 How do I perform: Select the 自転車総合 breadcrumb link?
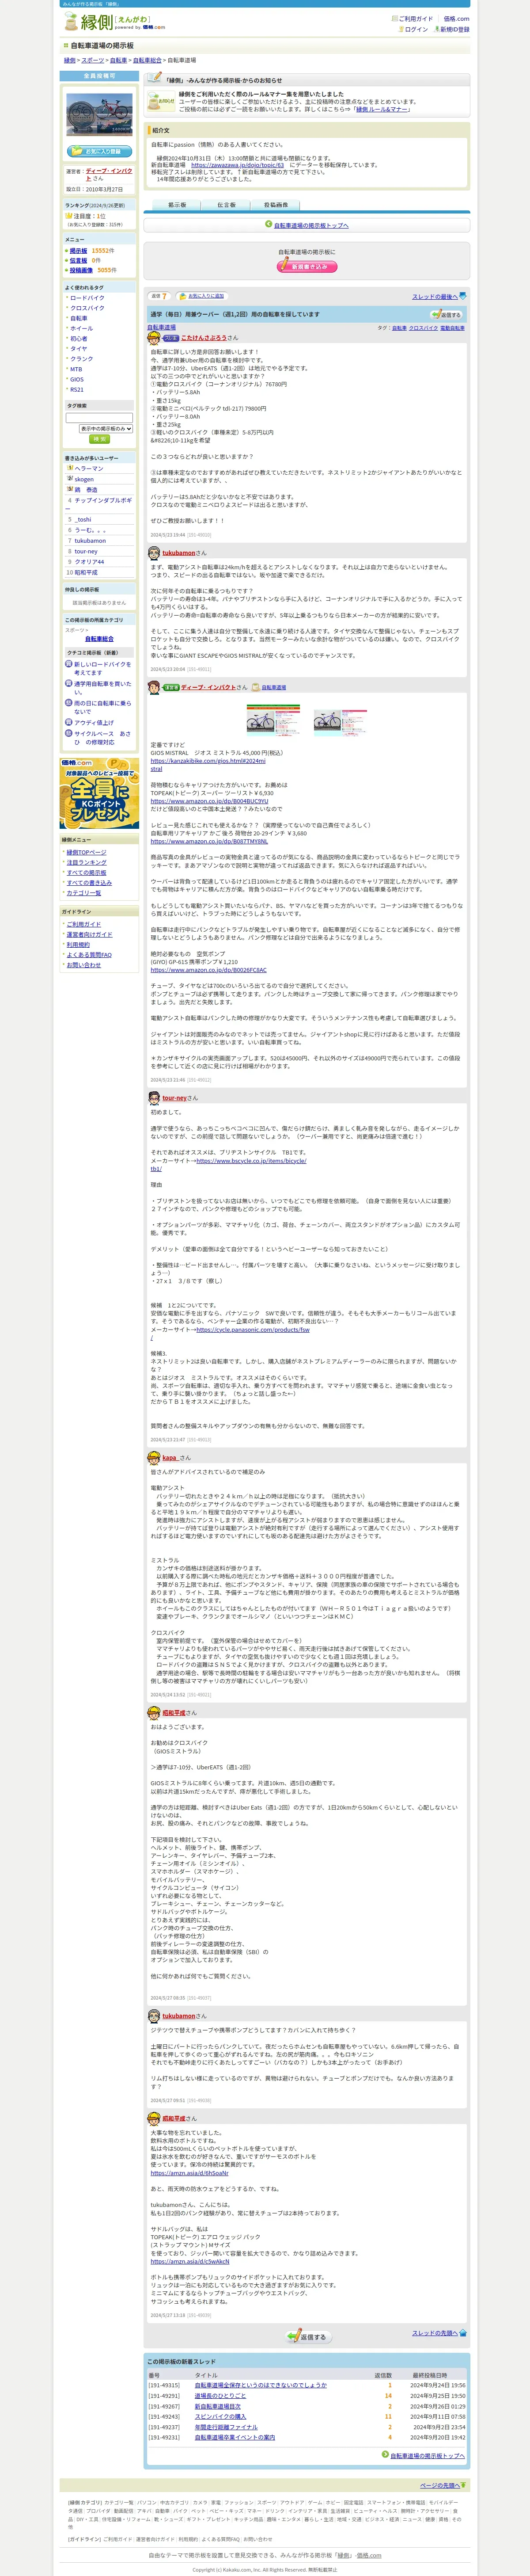tap(148, 60)
